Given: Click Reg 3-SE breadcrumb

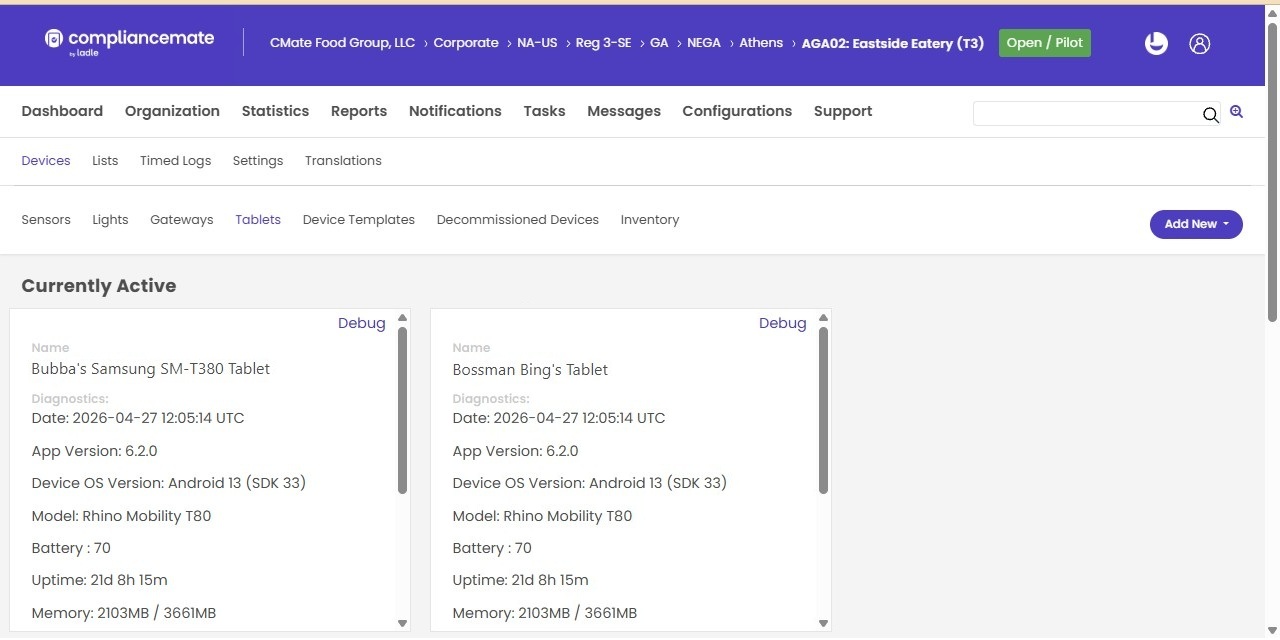Looking at the screenshot, I should tap(604, 43).
